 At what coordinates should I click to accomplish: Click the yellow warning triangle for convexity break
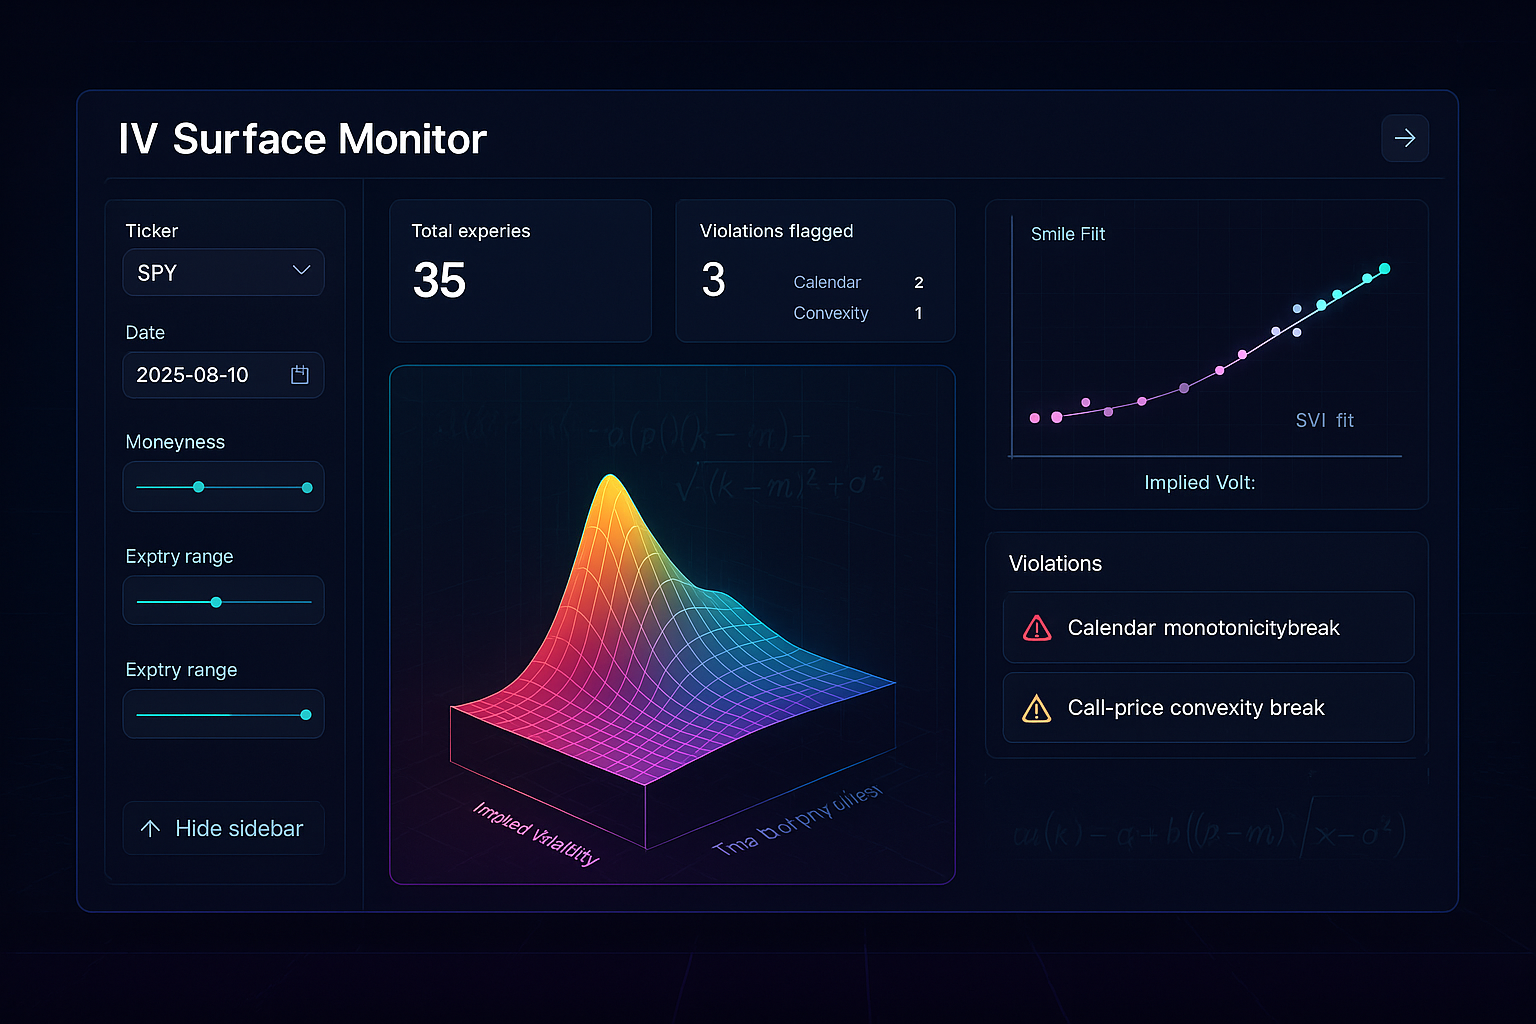(1037, 708)
